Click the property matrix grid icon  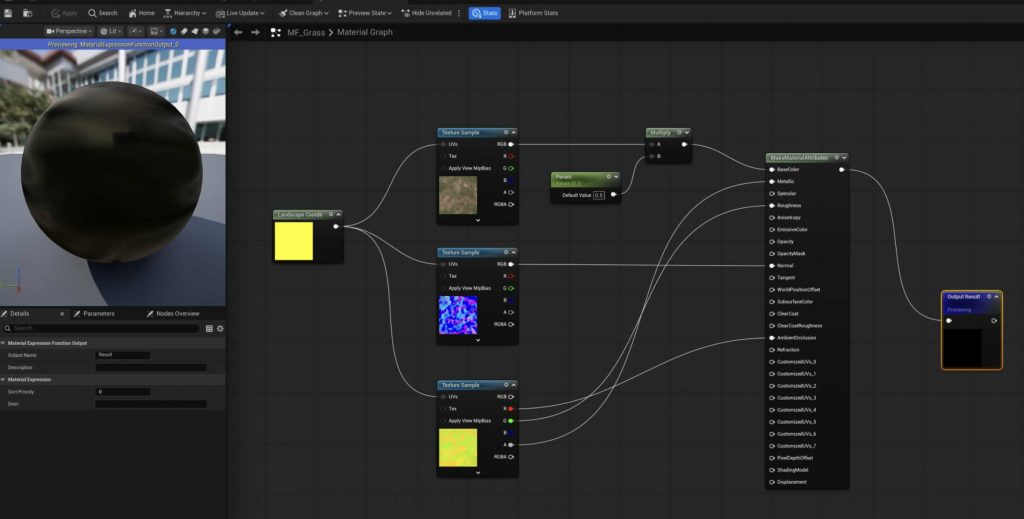(209, 328)
